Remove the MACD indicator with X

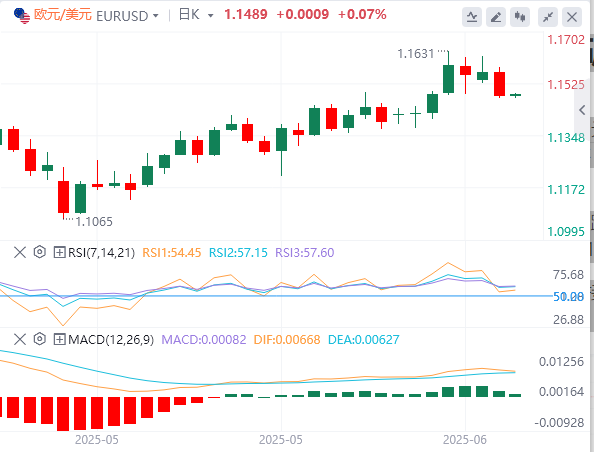pos(20,339)
